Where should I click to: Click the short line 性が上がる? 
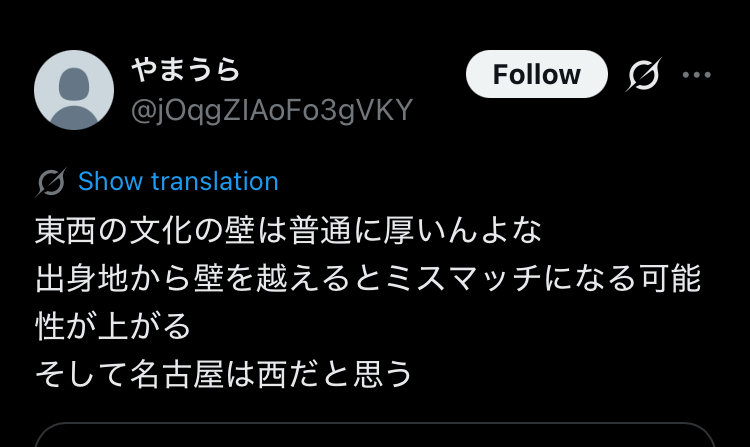112,326
